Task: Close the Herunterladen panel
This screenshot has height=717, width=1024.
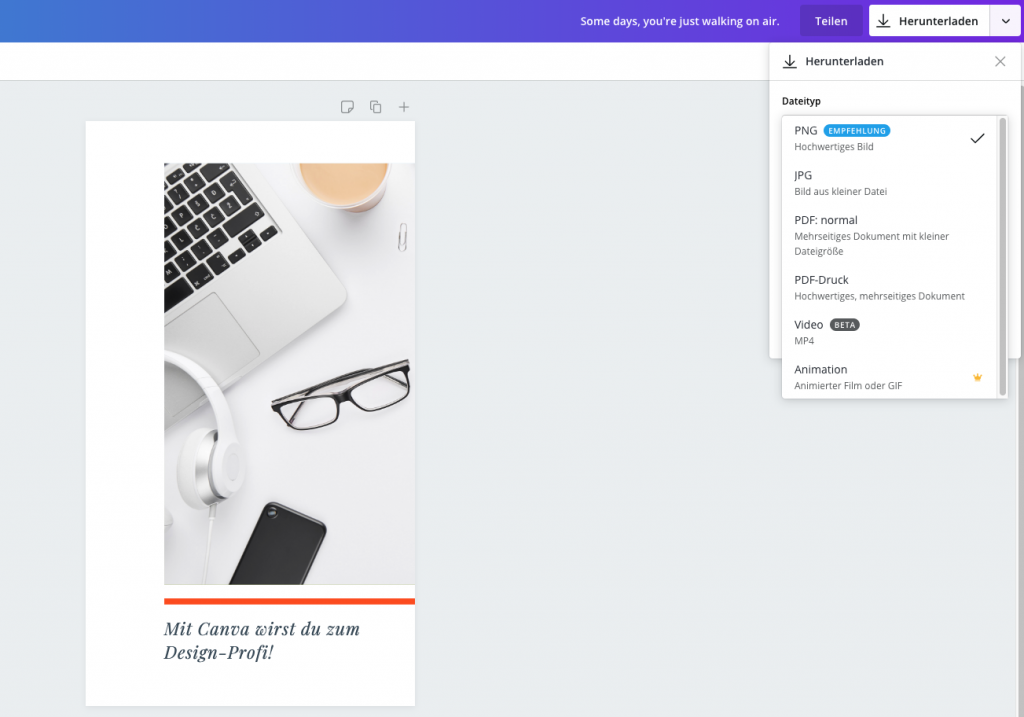Action: [1000, 61]
